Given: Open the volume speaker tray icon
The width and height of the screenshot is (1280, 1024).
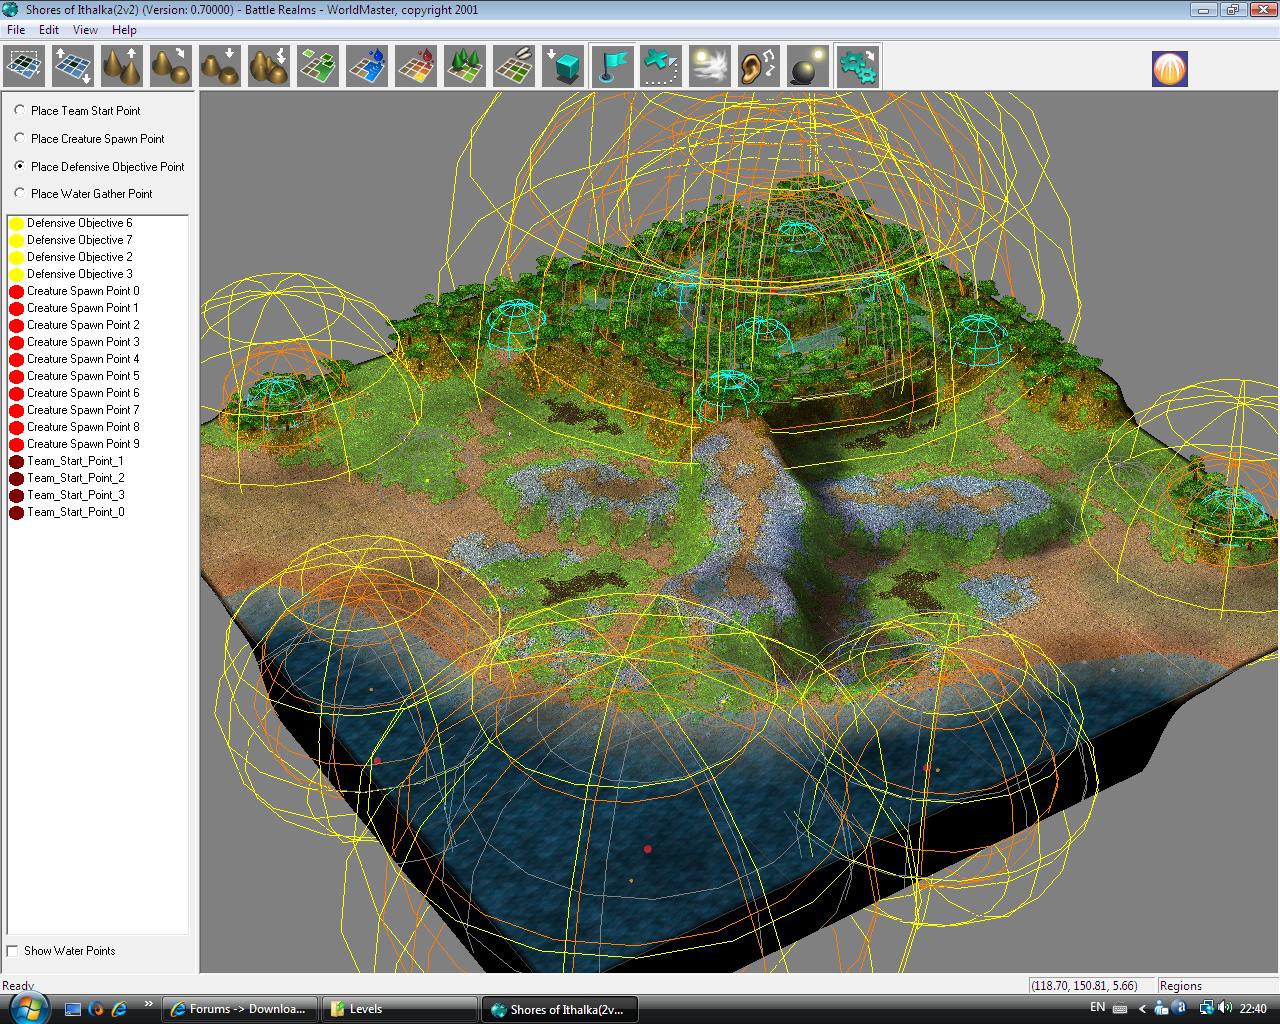Looking at the screenshot, I should [1225, 1008].
